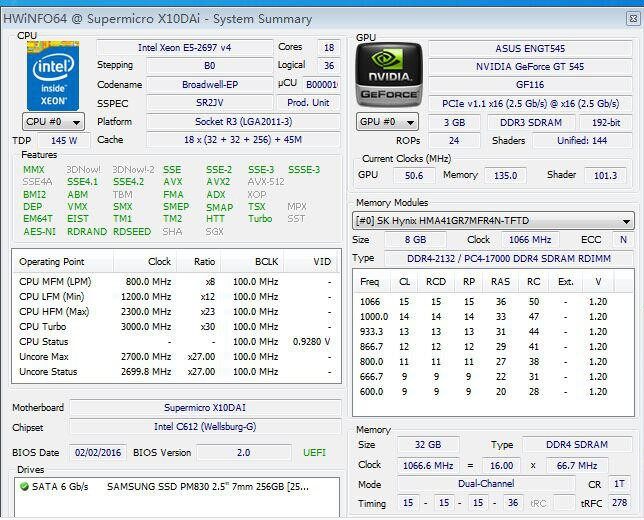Click the Socket R3 (LGA2011-3) platform field
The width and height of the screenshot is (644, 520).
coord(243,122)
